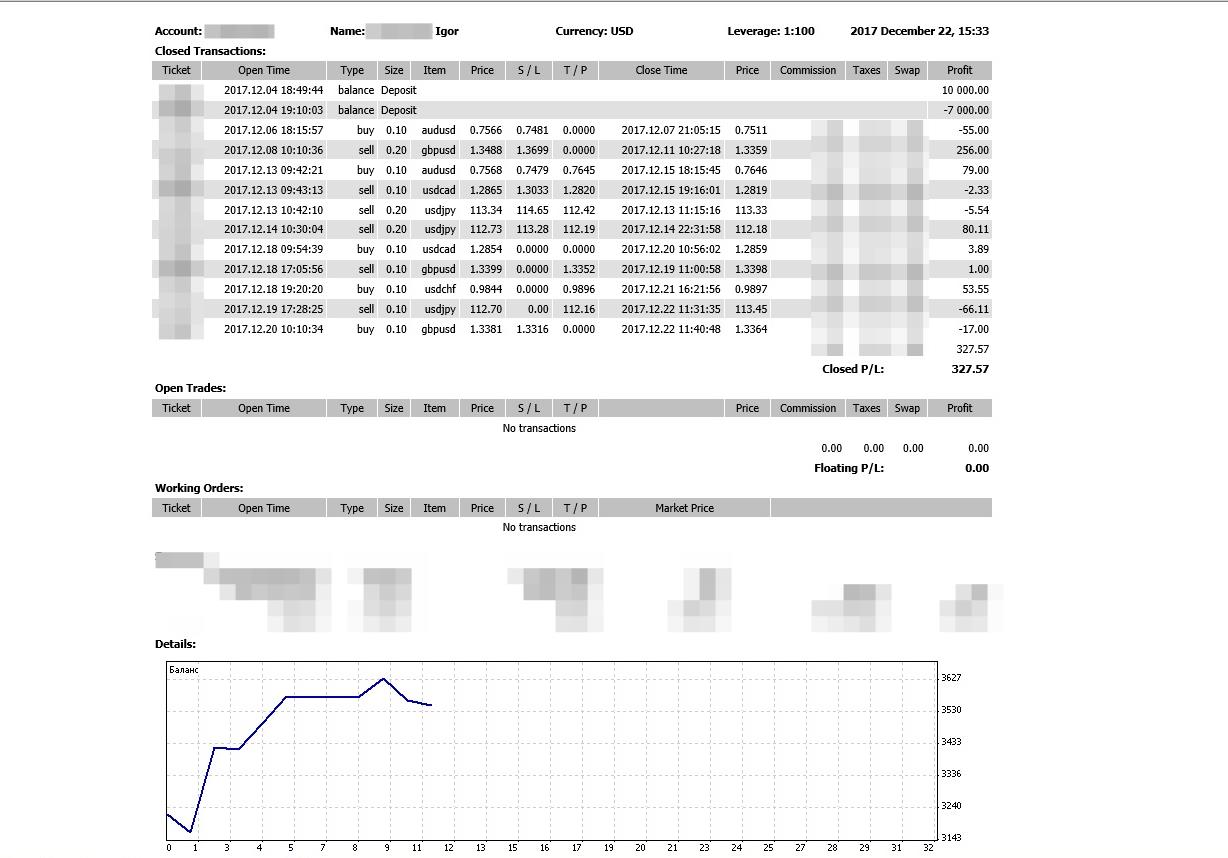This screenshot has width=1228, height=858.
Task: Click the report date '2017 December 22, 15:33'
Action: (x=919, y=31)
